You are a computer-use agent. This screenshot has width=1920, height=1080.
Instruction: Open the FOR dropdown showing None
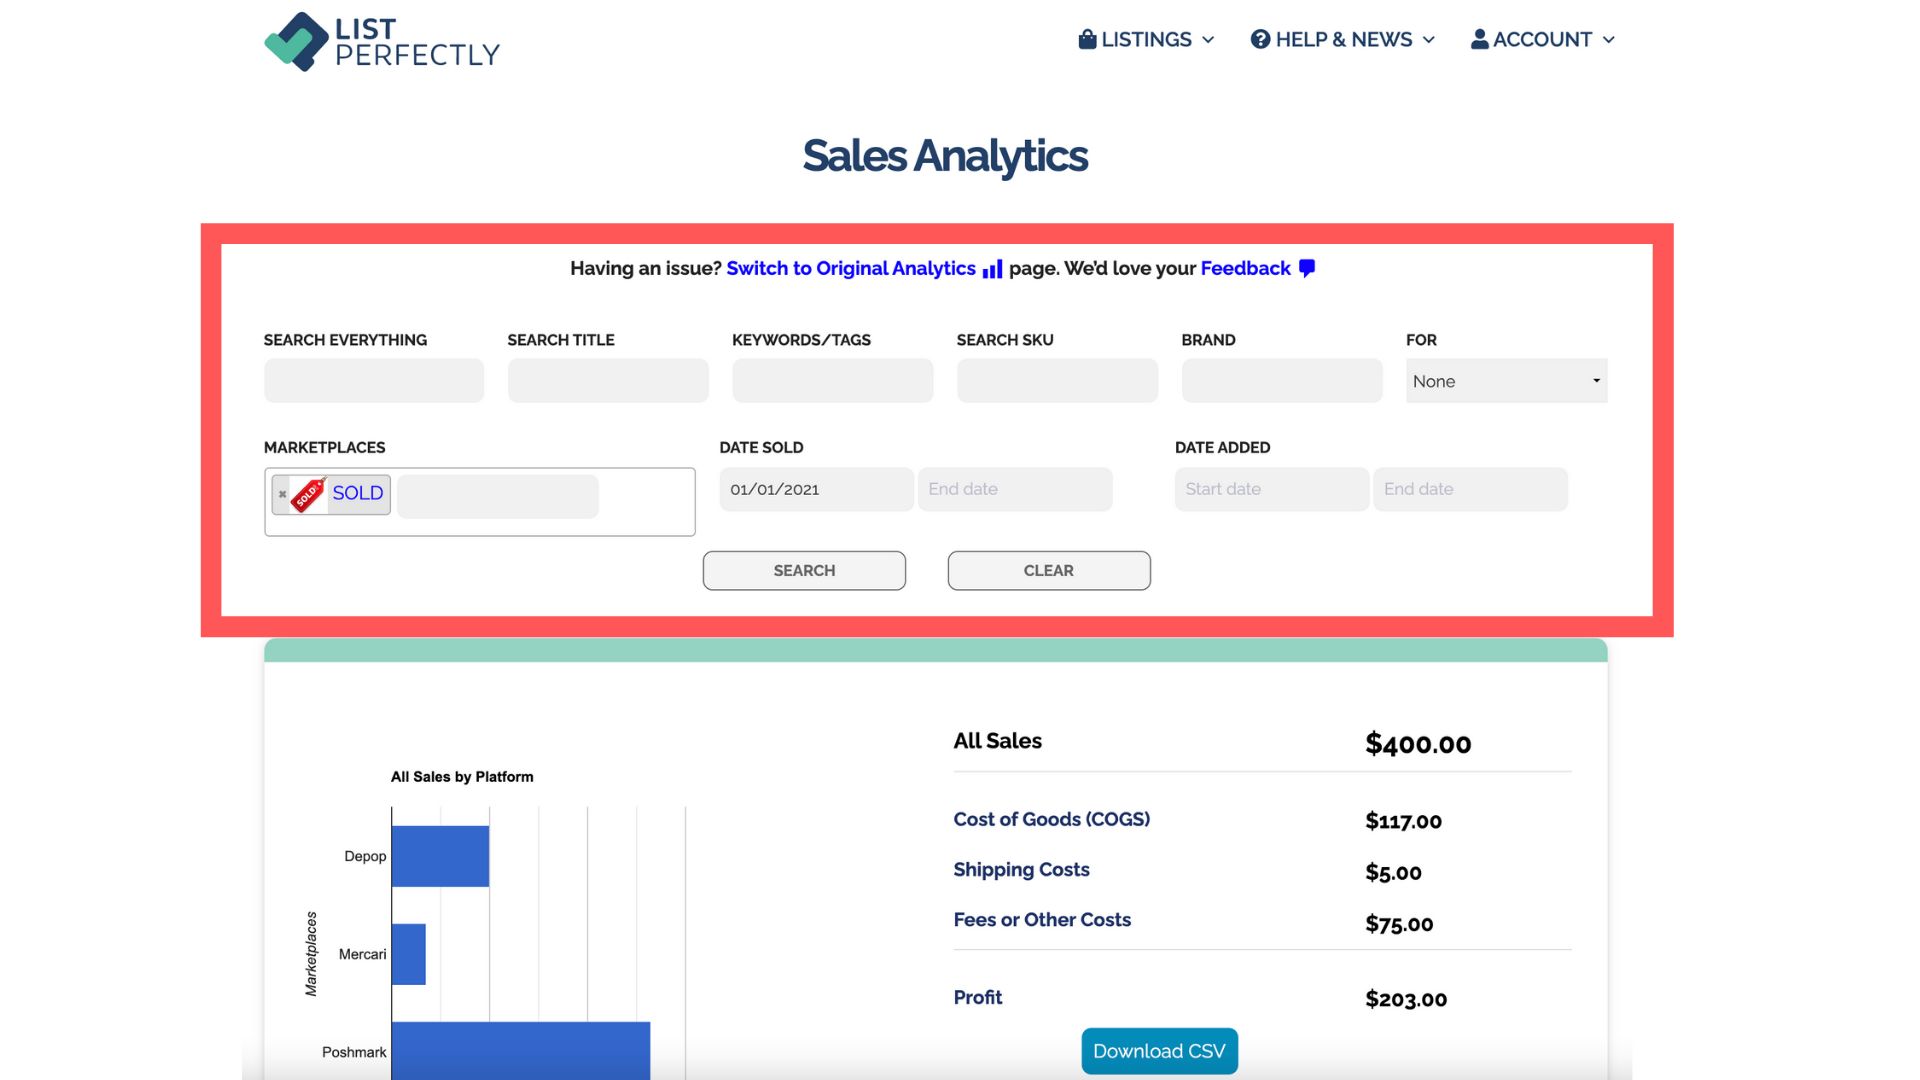(1506, 381)
